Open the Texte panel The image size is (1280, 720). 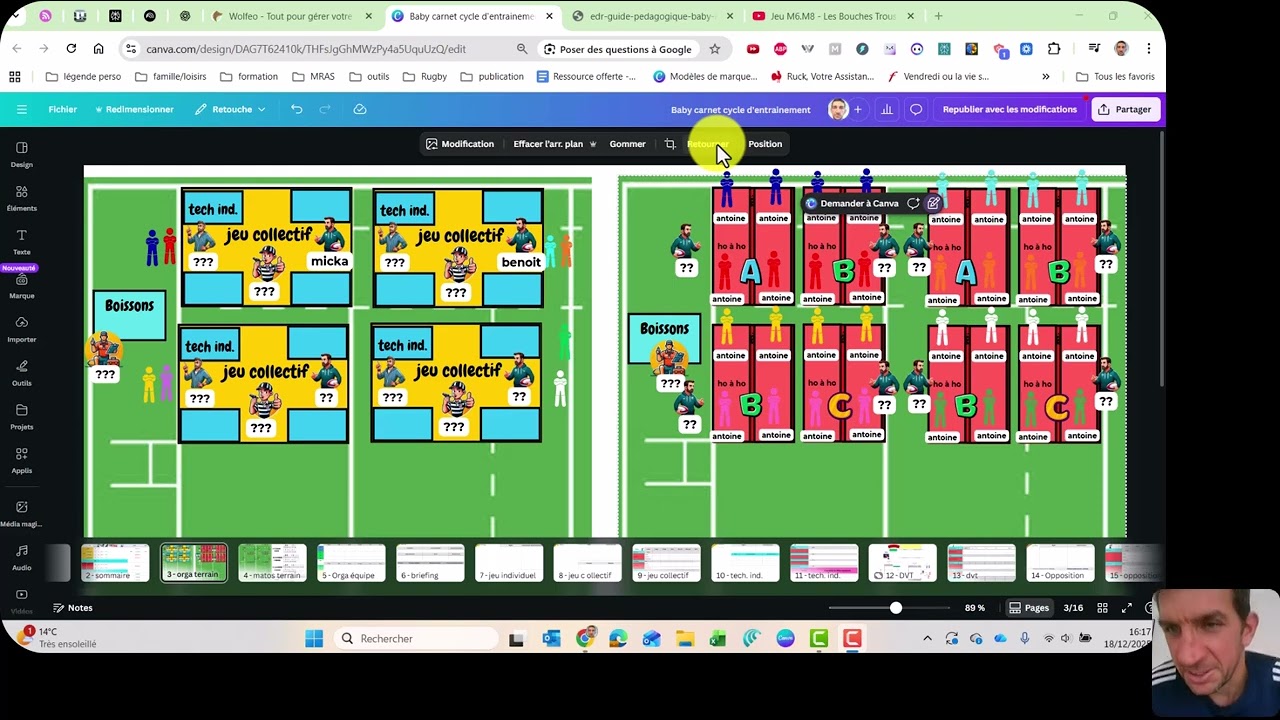click(x=22, y=241)
